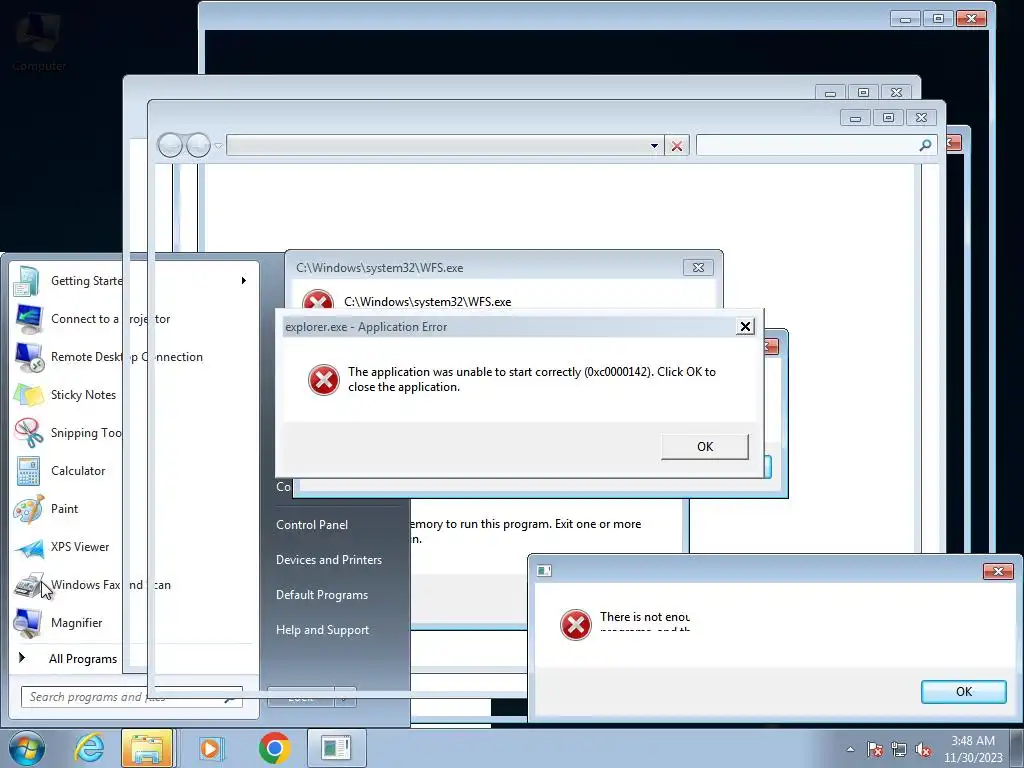Click the Calculator icon in Start menu

[28, 470]
